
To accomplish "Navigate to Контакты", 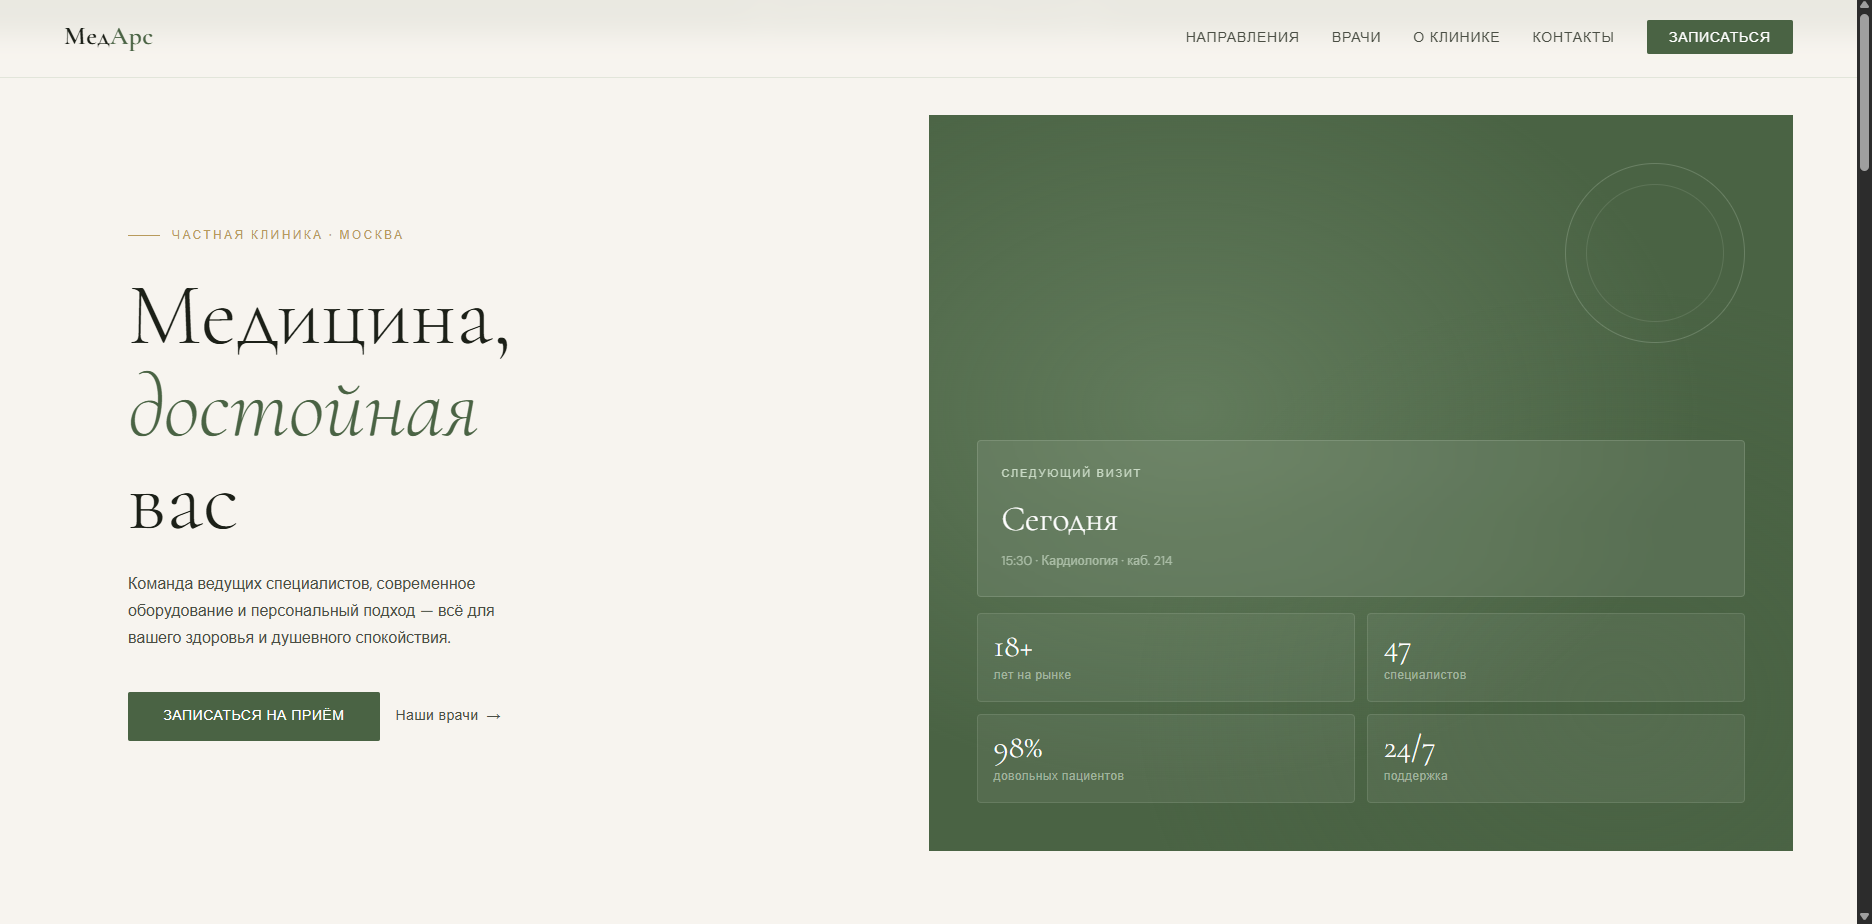I will [x=1573, y=37].
